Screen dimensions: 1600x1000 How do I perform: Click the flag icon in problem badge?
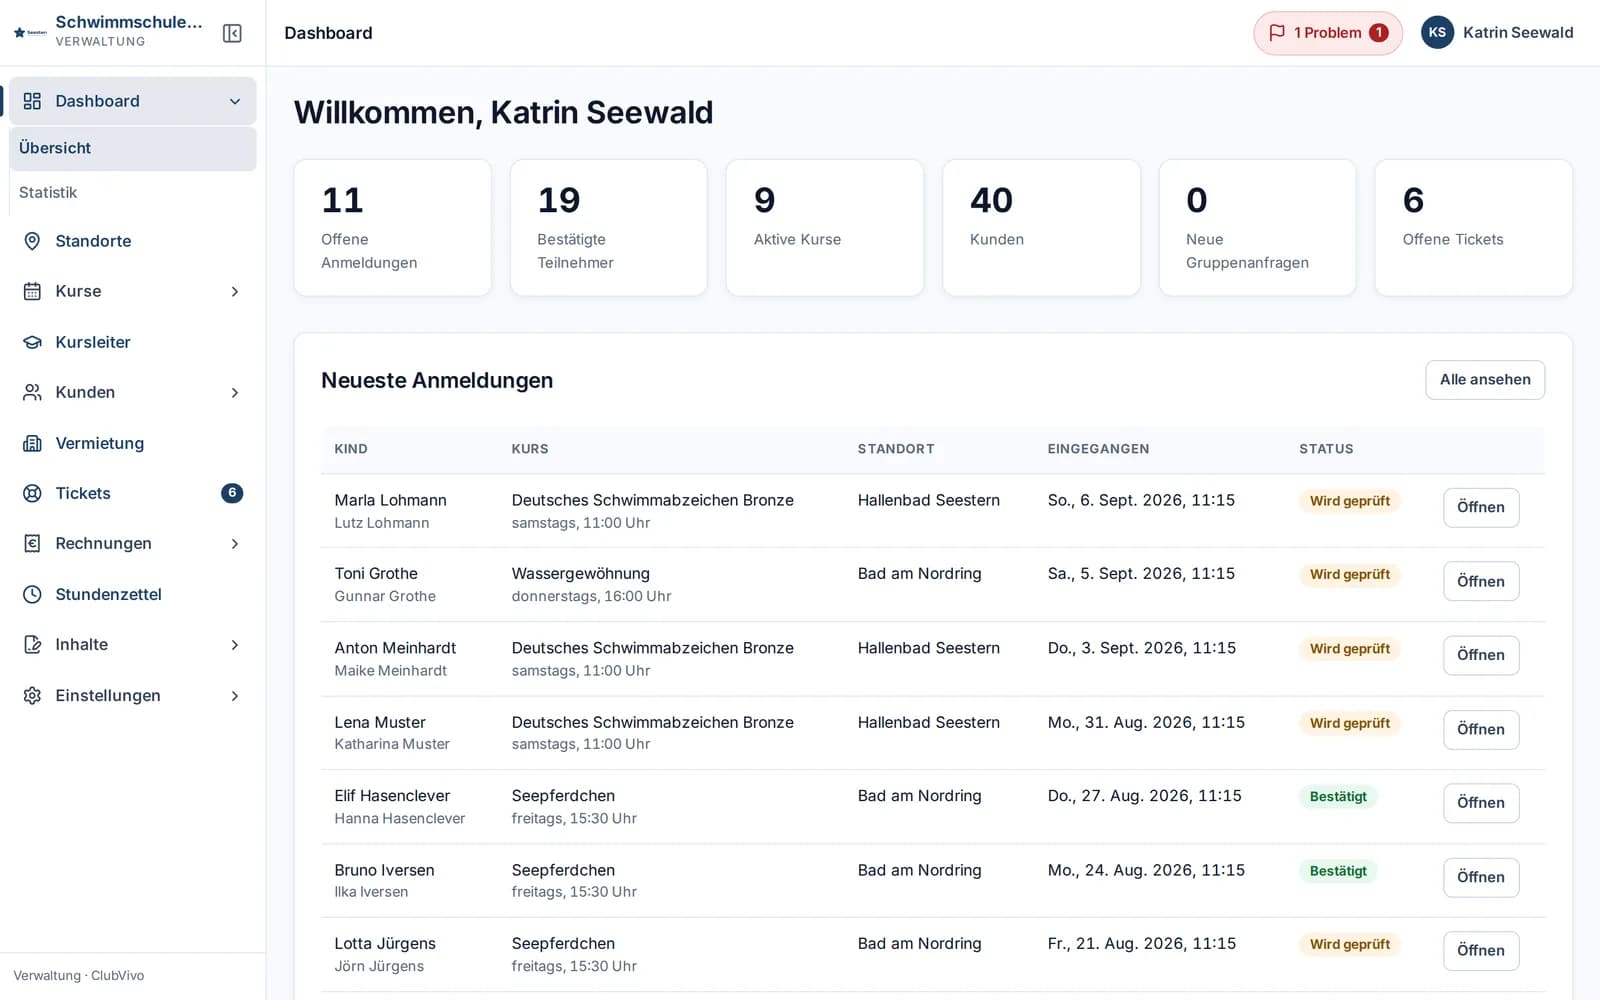tap(1277, 33)
